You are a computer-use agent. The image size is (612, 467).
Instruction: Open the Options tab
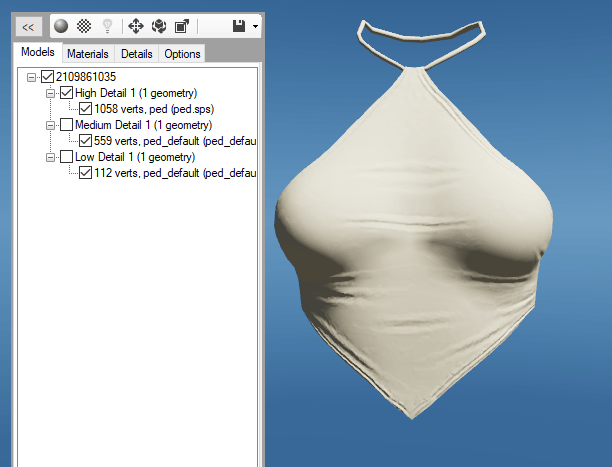(x=182, y=54)
